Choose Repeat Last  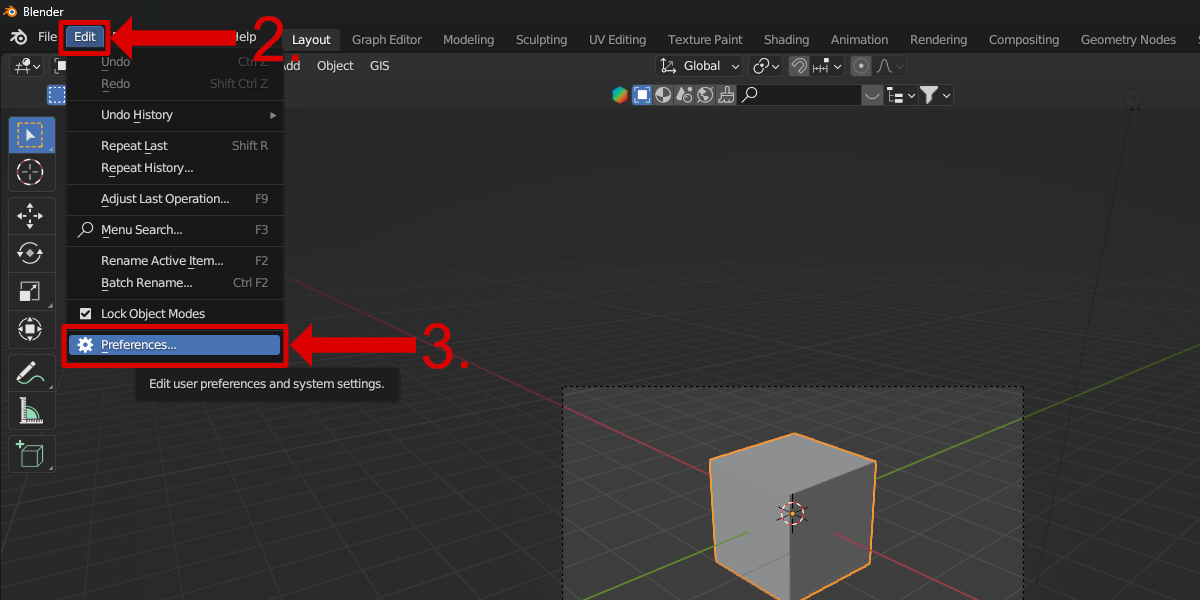(175, 146)
